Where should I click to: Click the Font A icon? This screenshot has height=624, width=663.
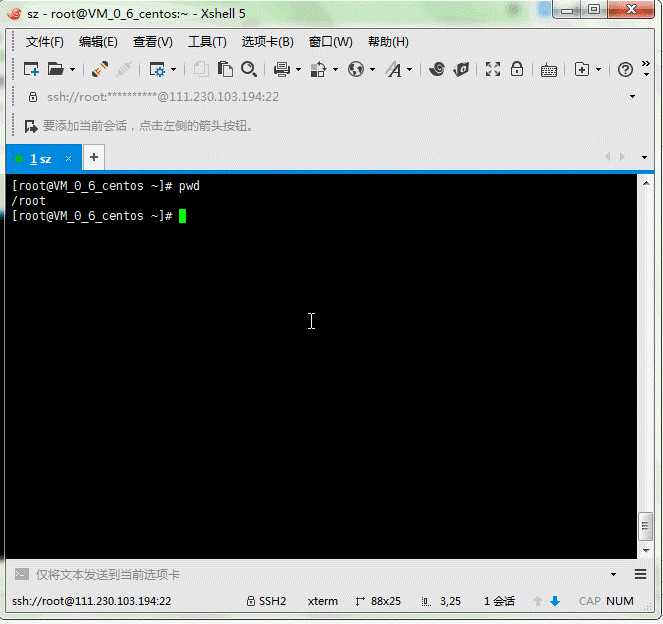tap(393, 69)
